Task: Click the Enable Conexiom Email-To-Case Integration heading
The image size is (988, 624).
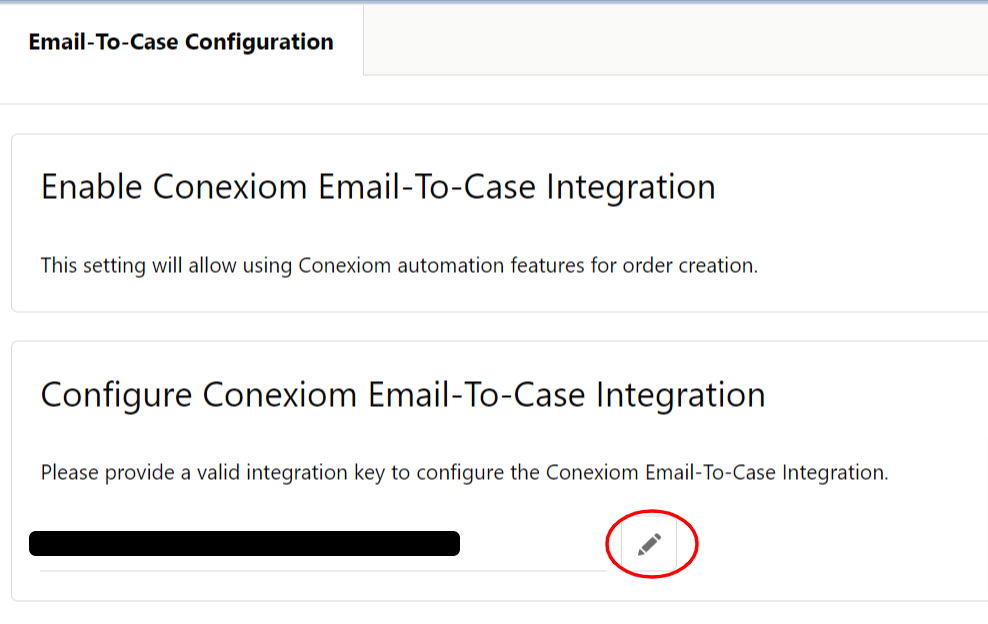Action: coord(378,187)
